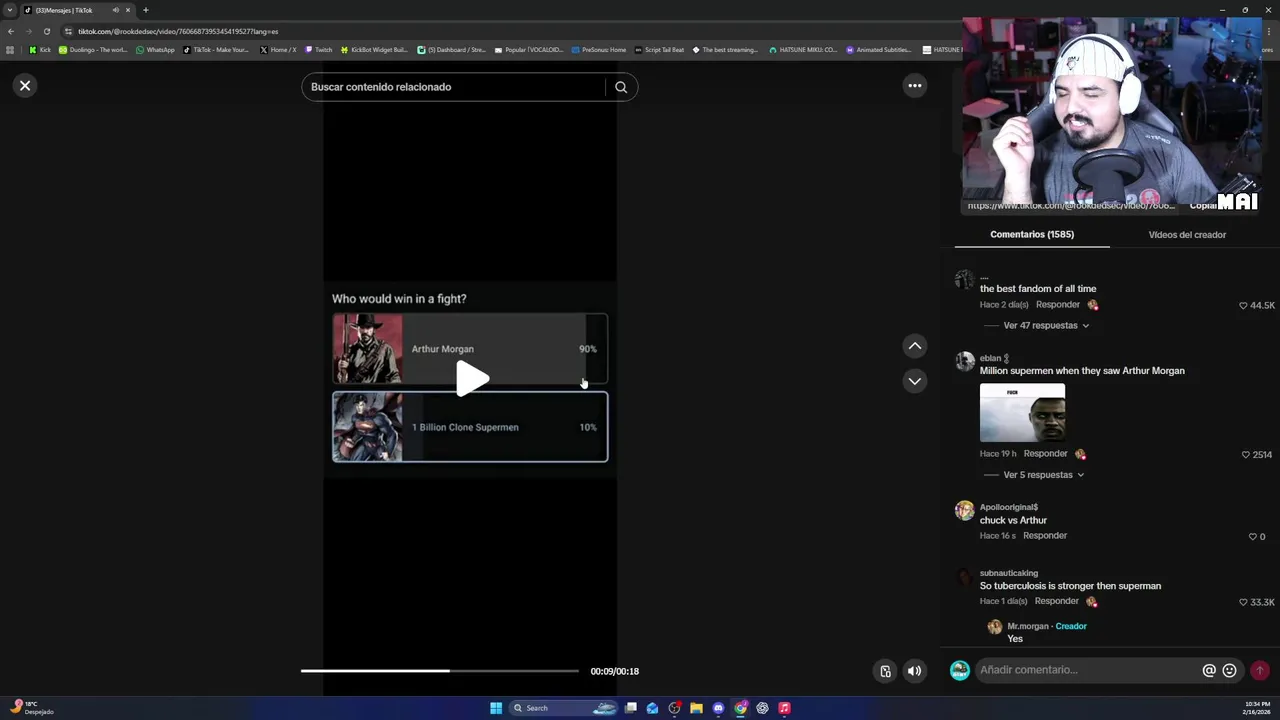Open the Kick bookmark
Screen dimensions: 1280x720
pyautogui.click(x=39, y=50)
